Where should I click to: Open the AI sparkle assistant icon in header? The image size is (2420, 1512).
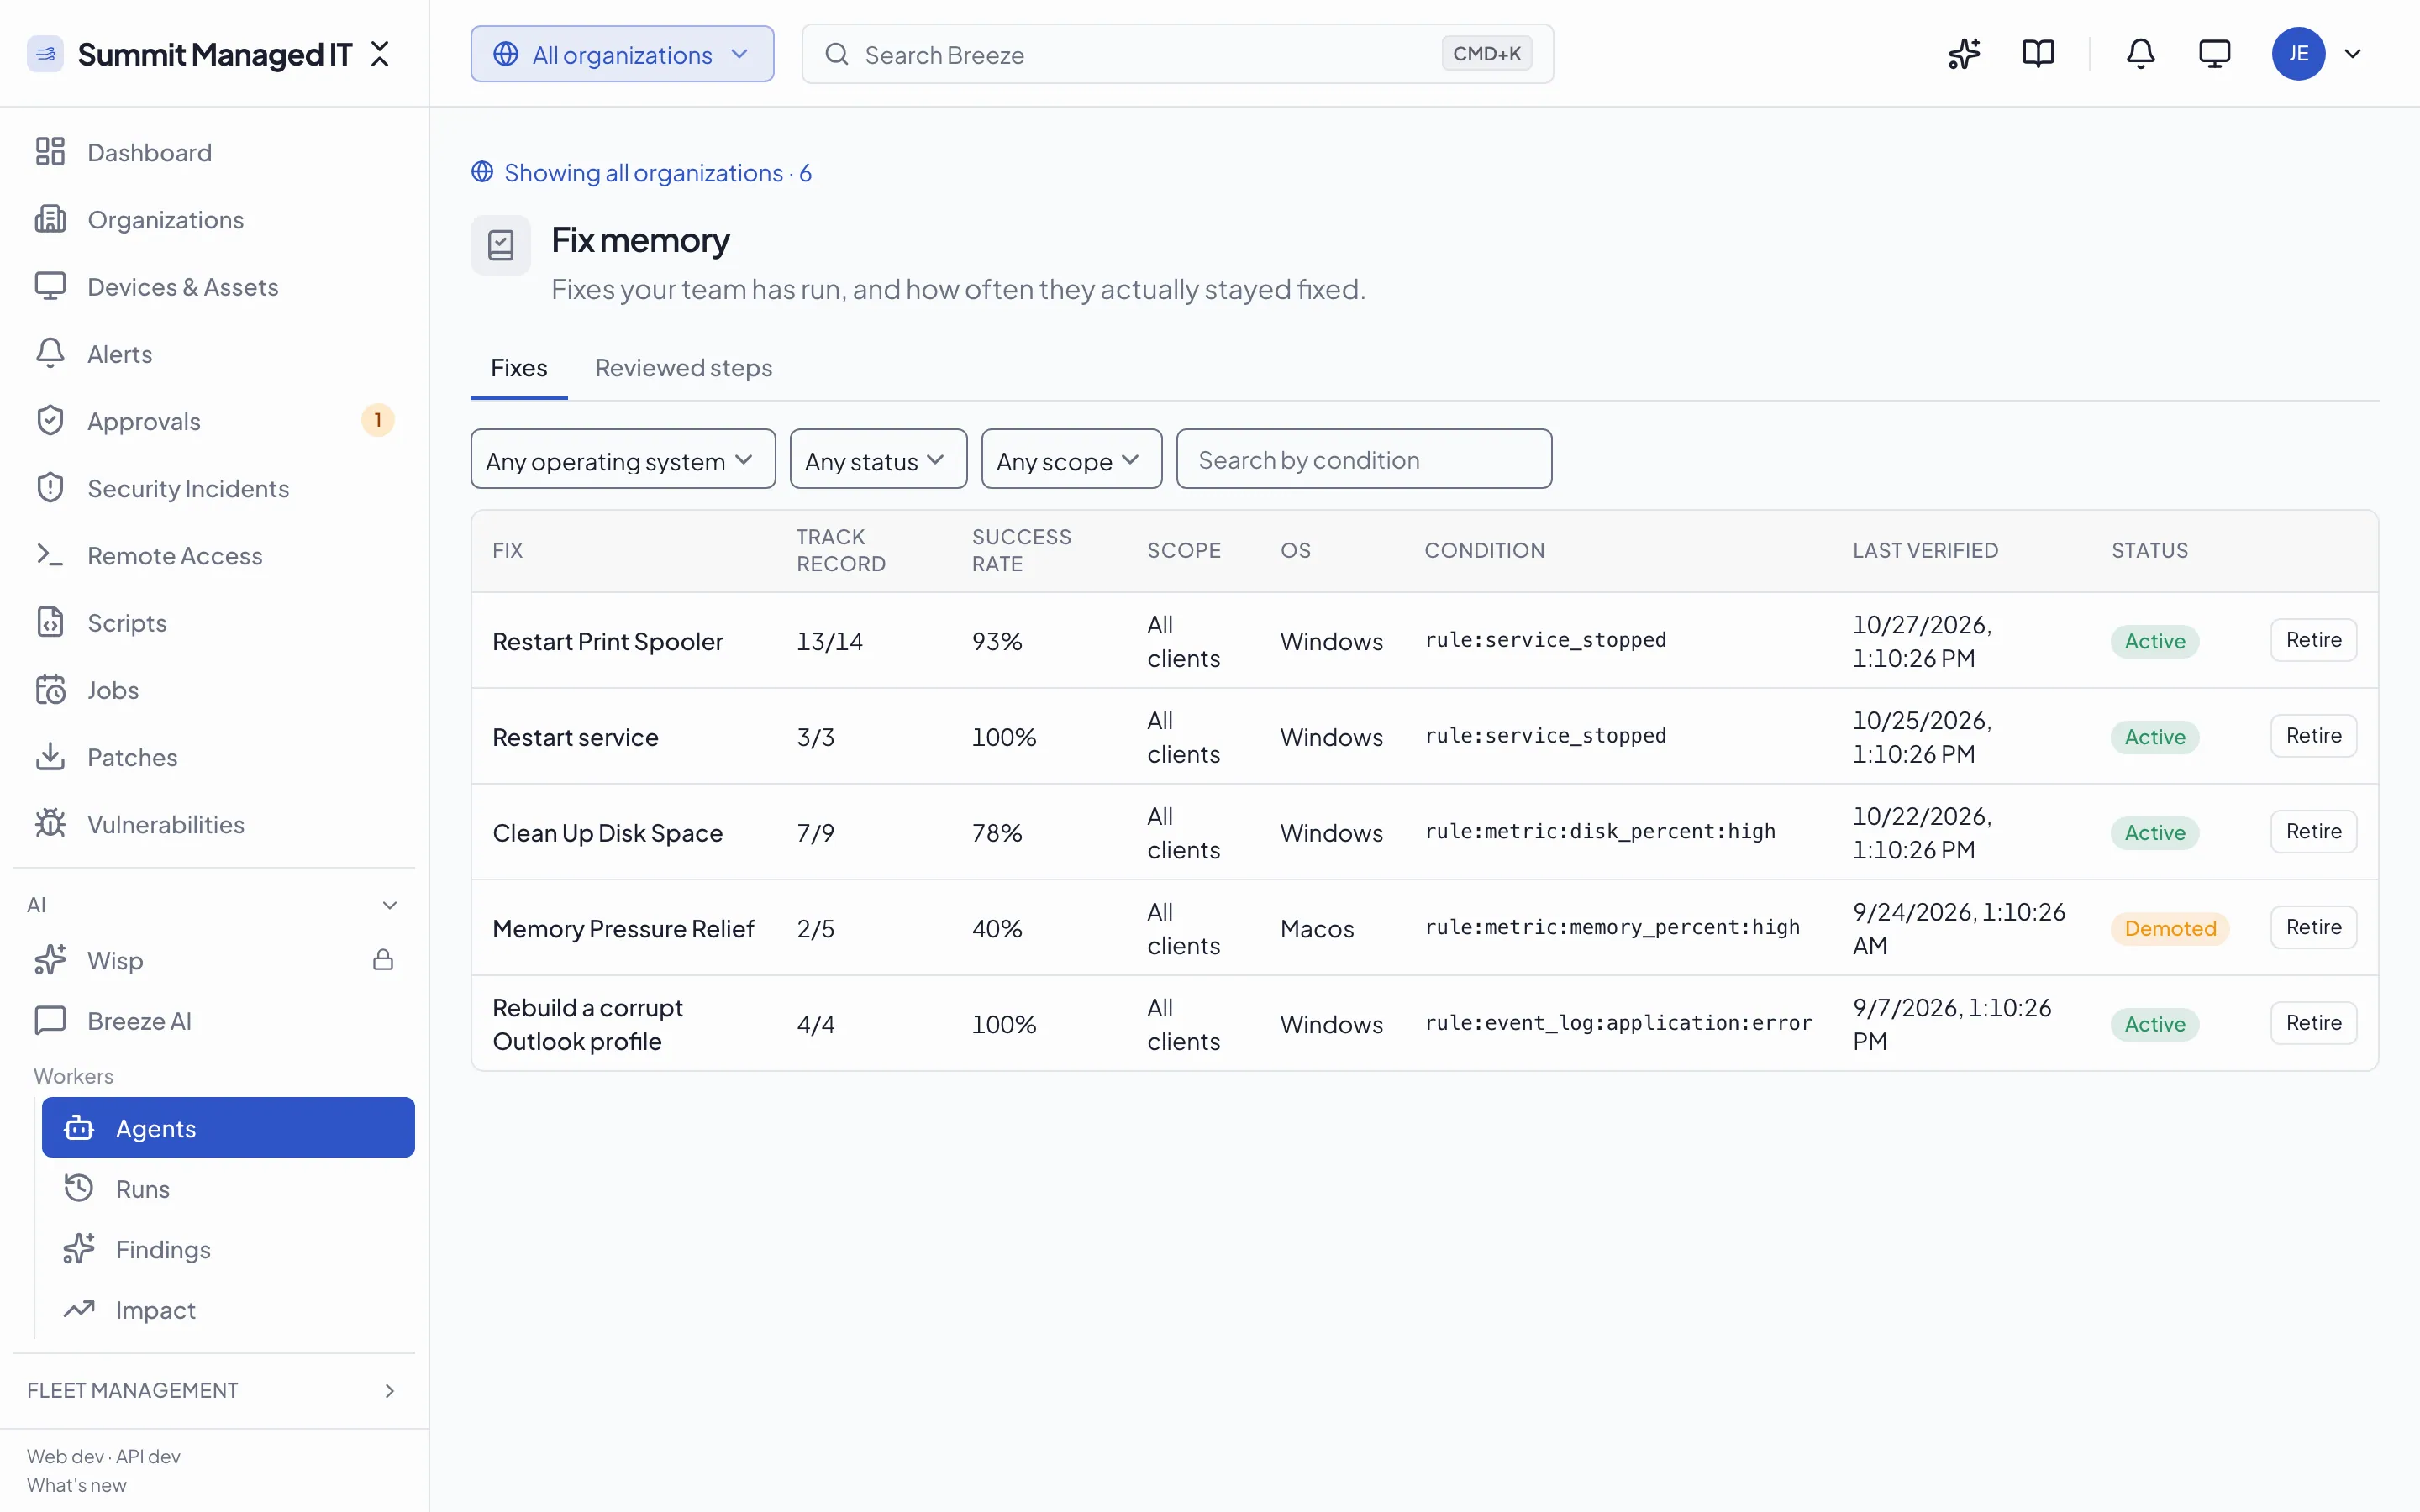pos(1964,54)
